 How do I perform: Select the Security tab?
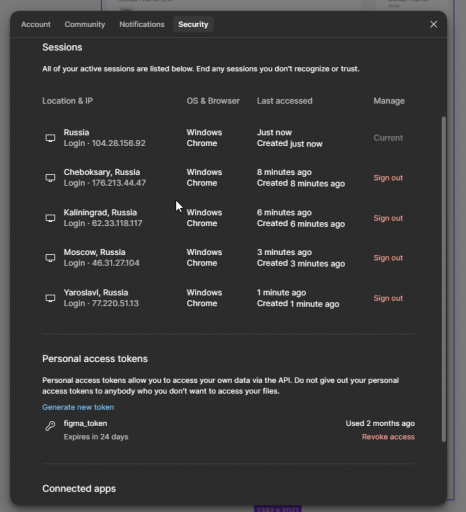coord(193,24)
